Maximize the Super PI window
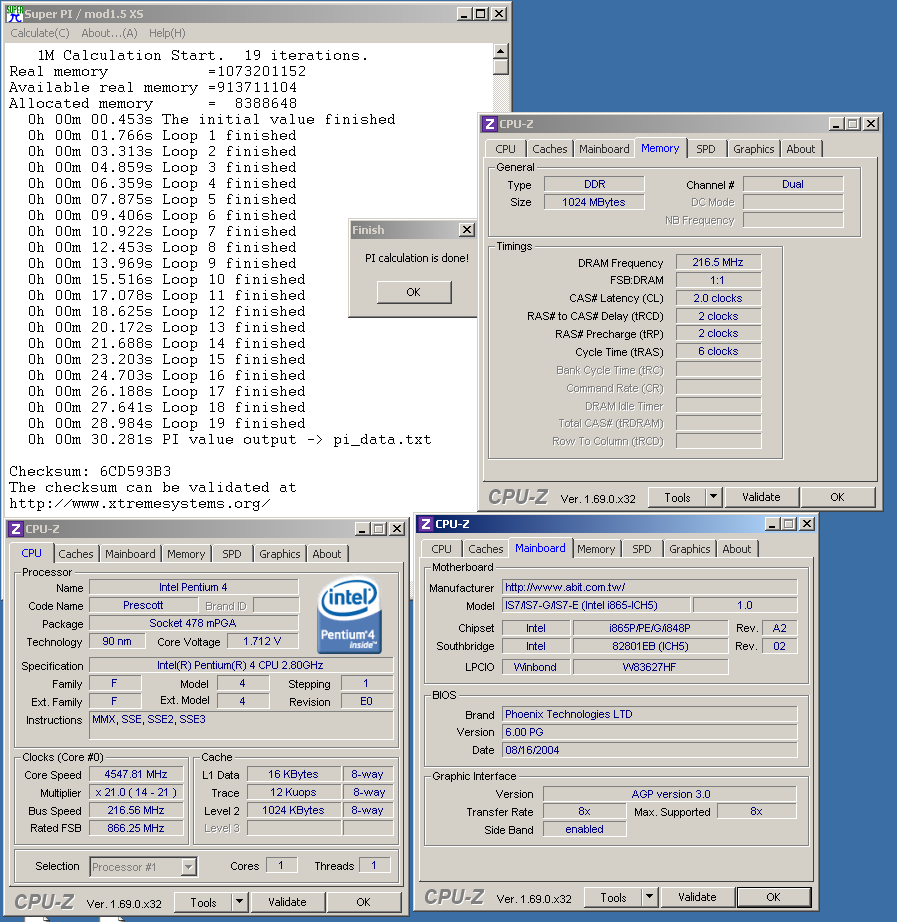The height and width of the screenshot is (922, 897). click(x=481, y=14)
